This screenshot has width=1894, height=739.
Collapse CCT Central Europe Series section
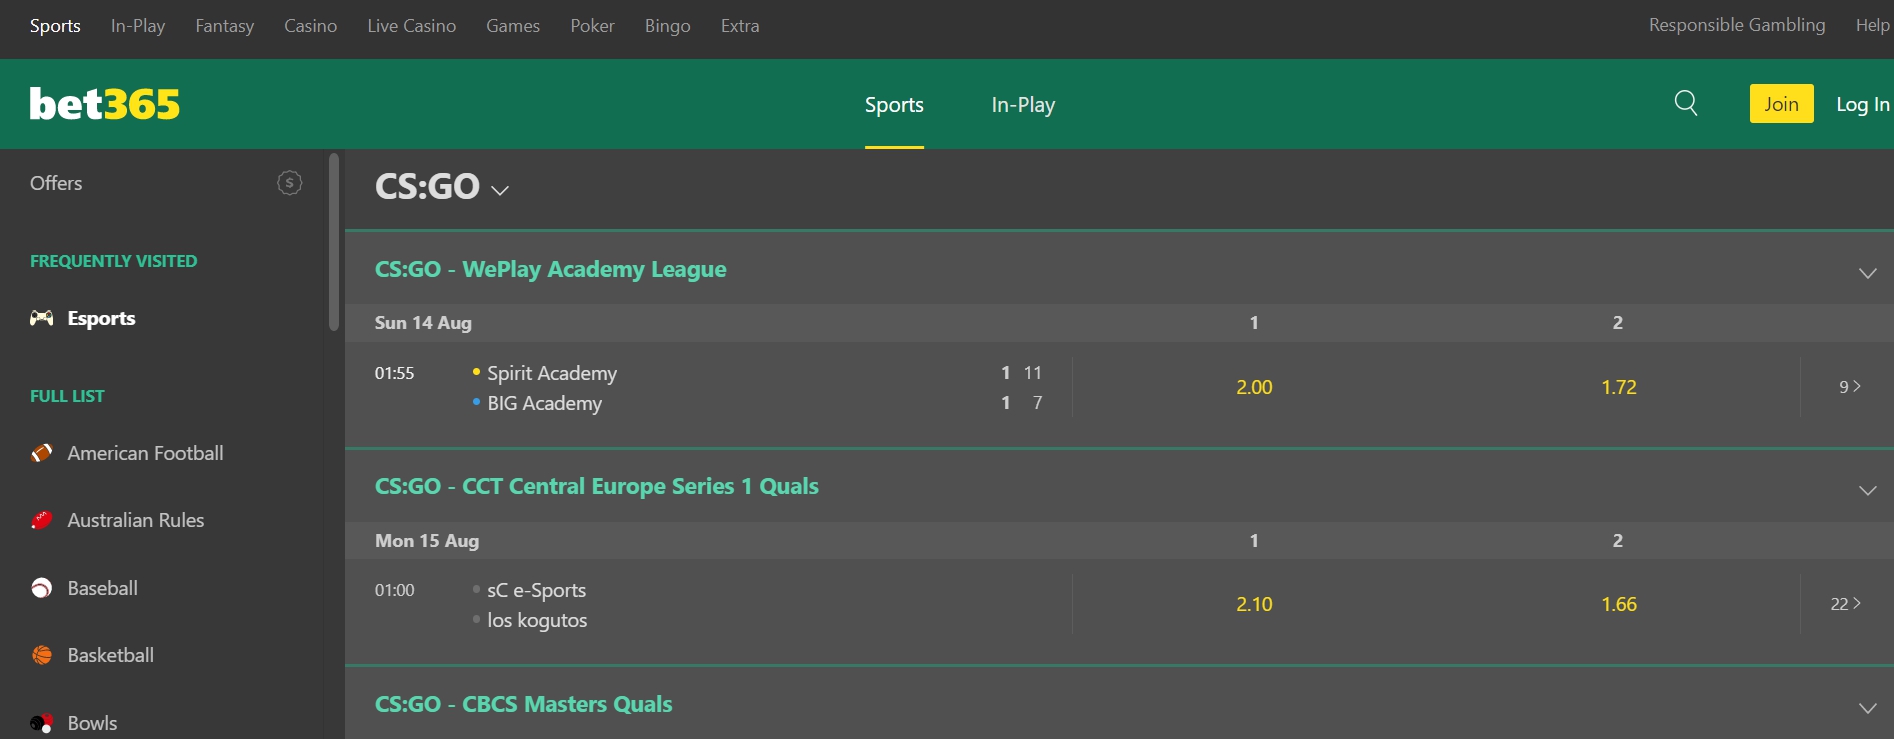click(x=1866, y=490)
